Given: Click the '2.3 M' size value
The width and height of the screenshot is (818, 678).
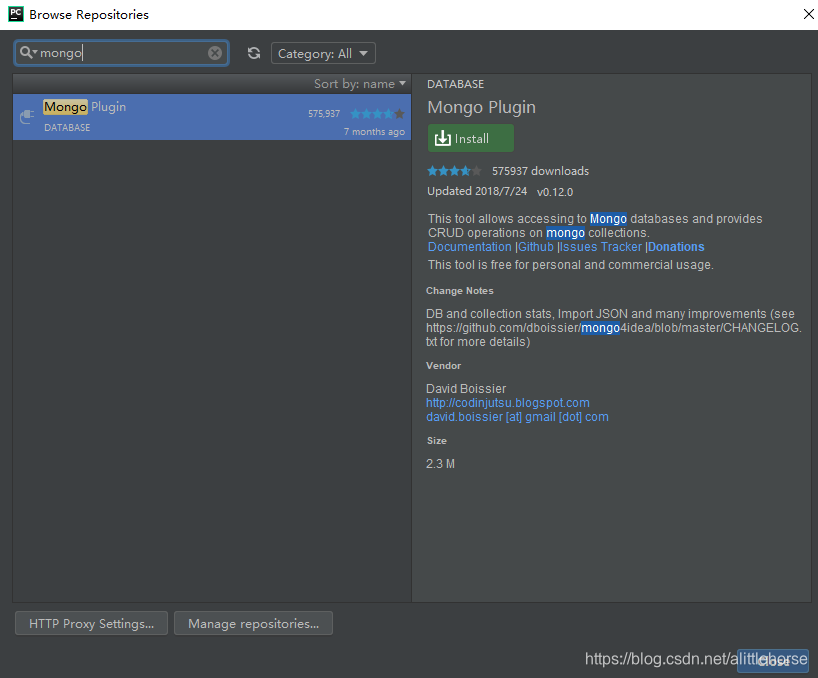Looking at the screenshot, I should (440, 464).
